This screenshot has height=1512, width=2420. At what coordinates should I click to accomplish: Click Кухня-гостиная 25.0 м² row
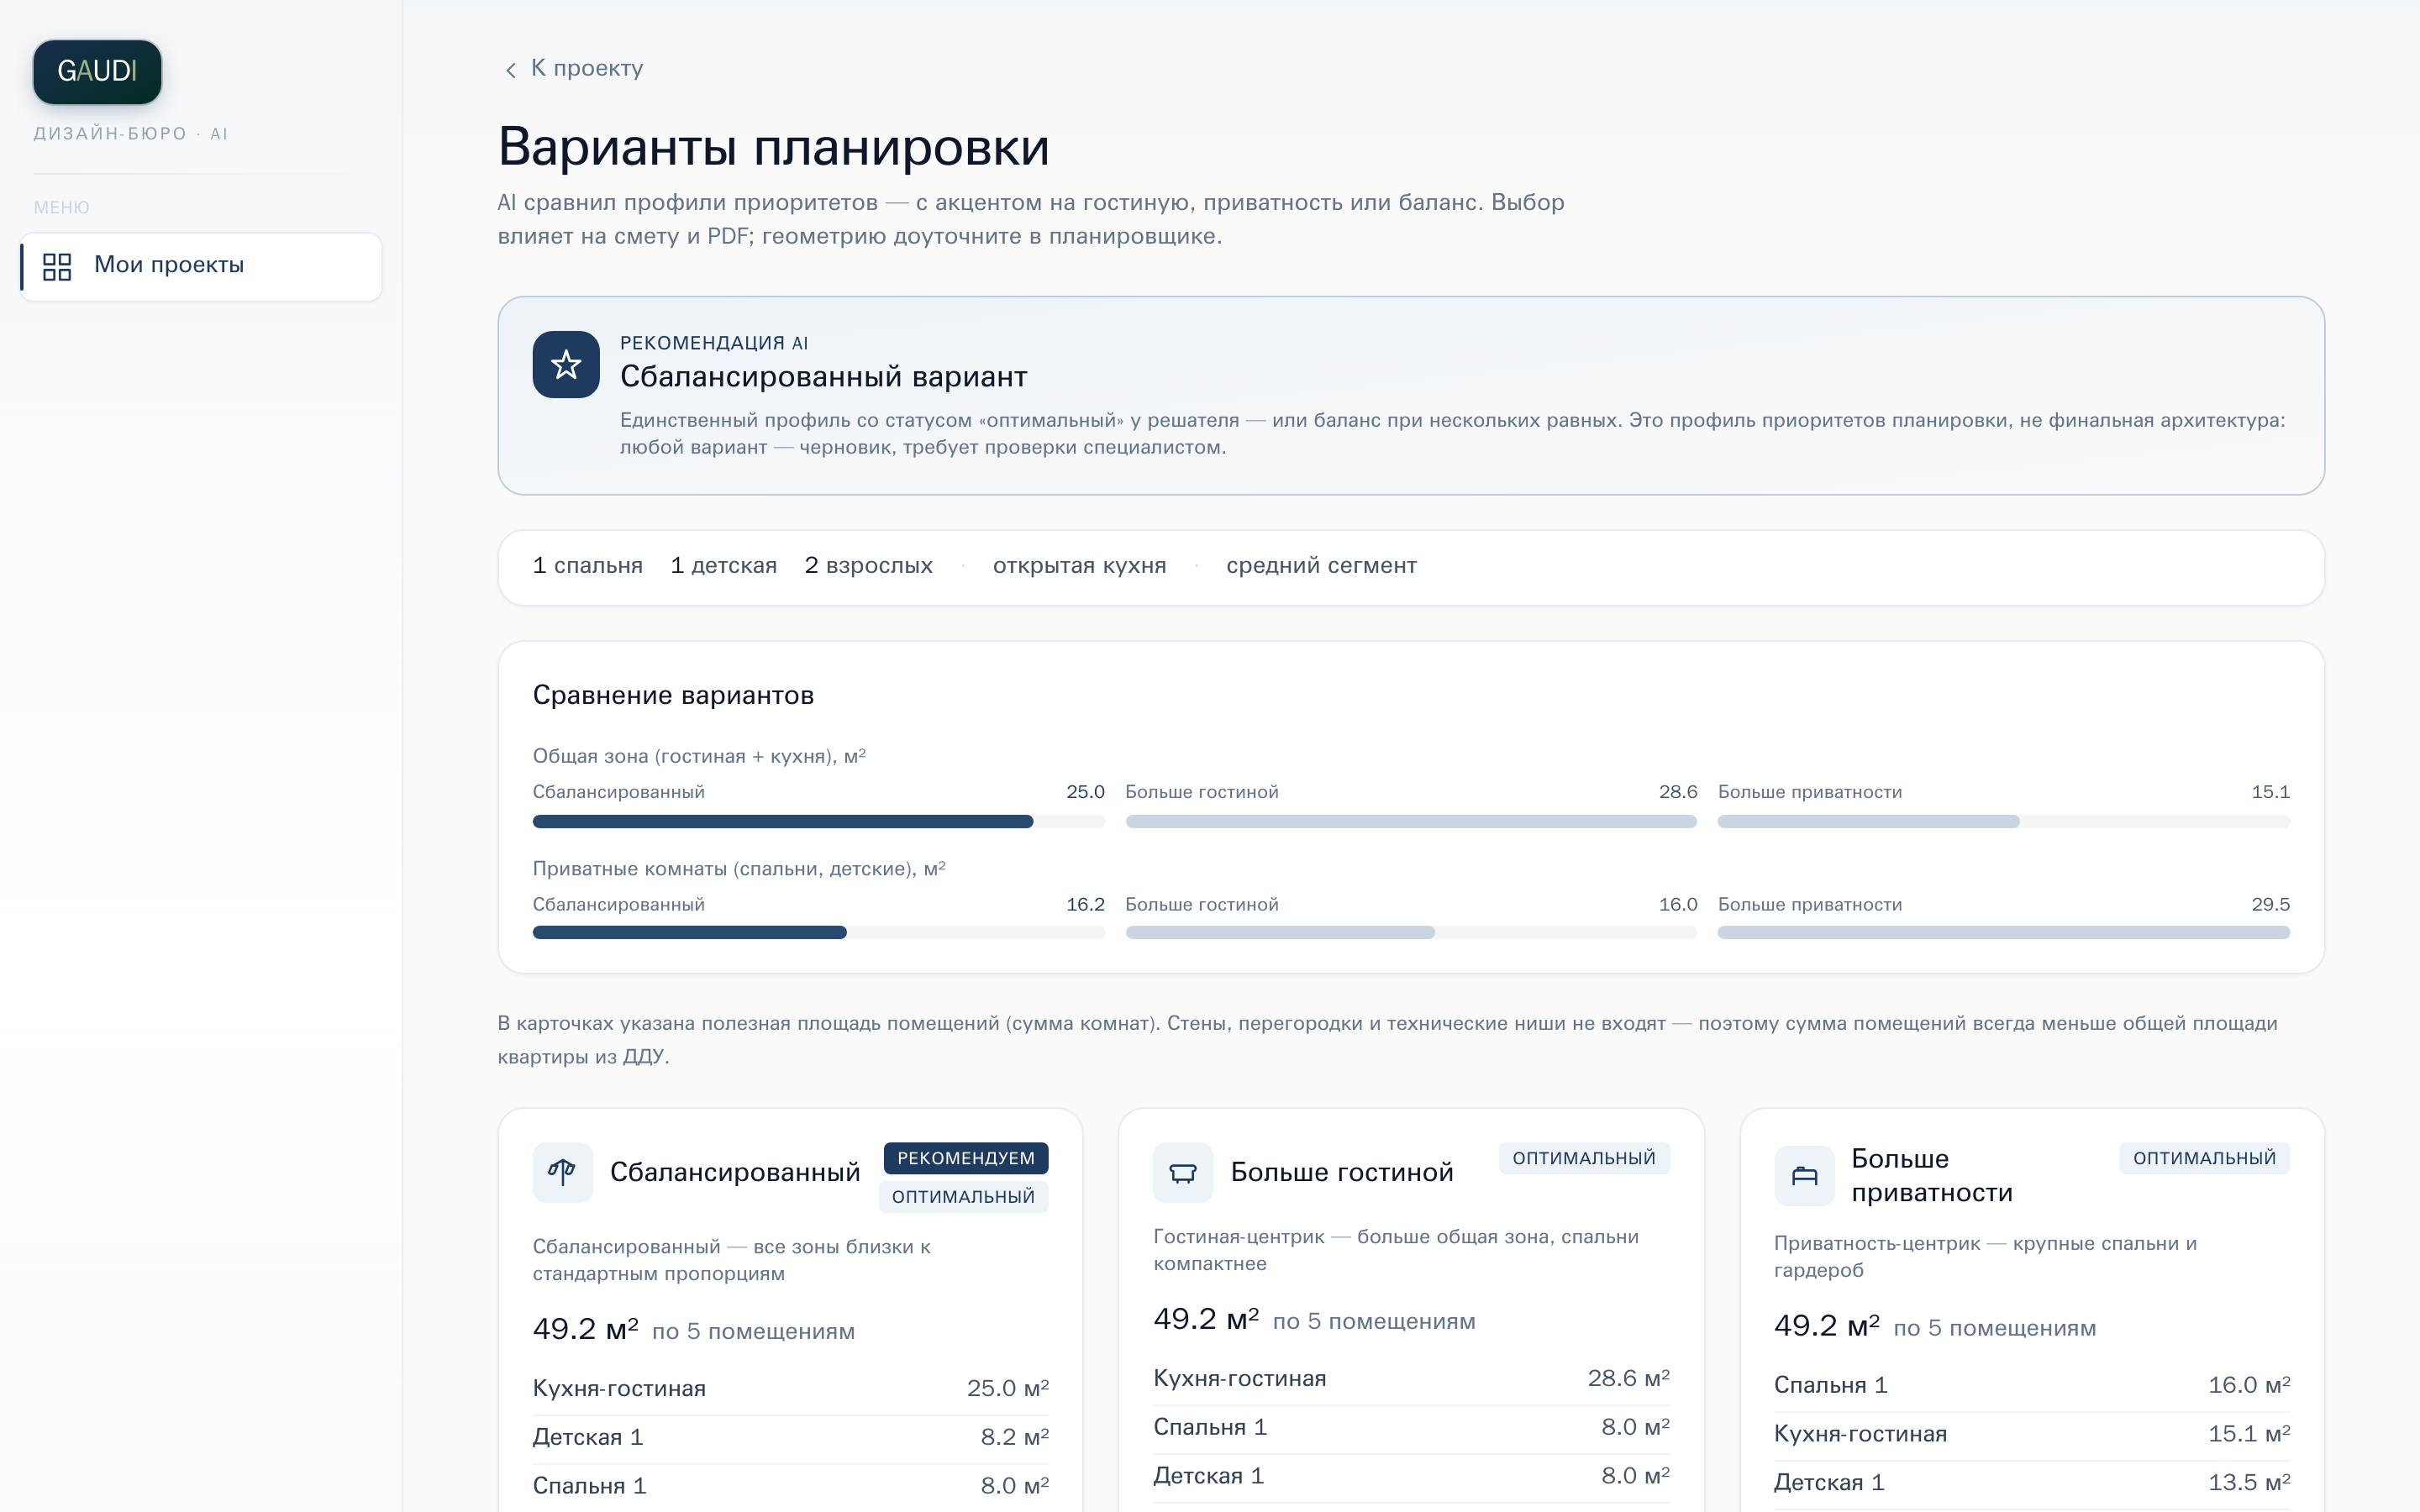790,1388
